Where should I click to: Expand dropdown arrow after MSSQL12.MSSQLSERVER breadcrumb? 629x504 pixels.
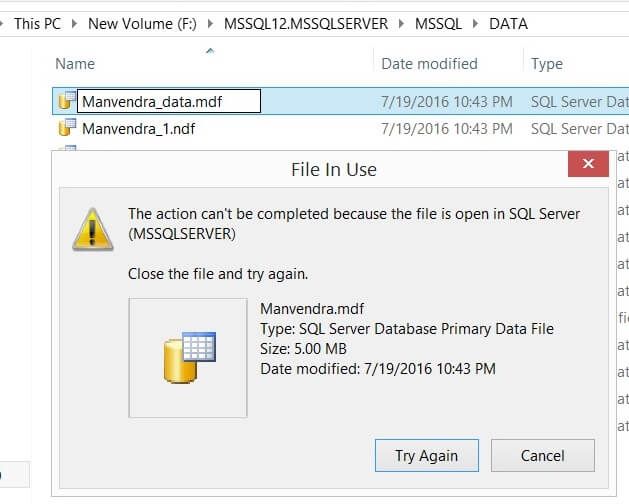(401, 24)
